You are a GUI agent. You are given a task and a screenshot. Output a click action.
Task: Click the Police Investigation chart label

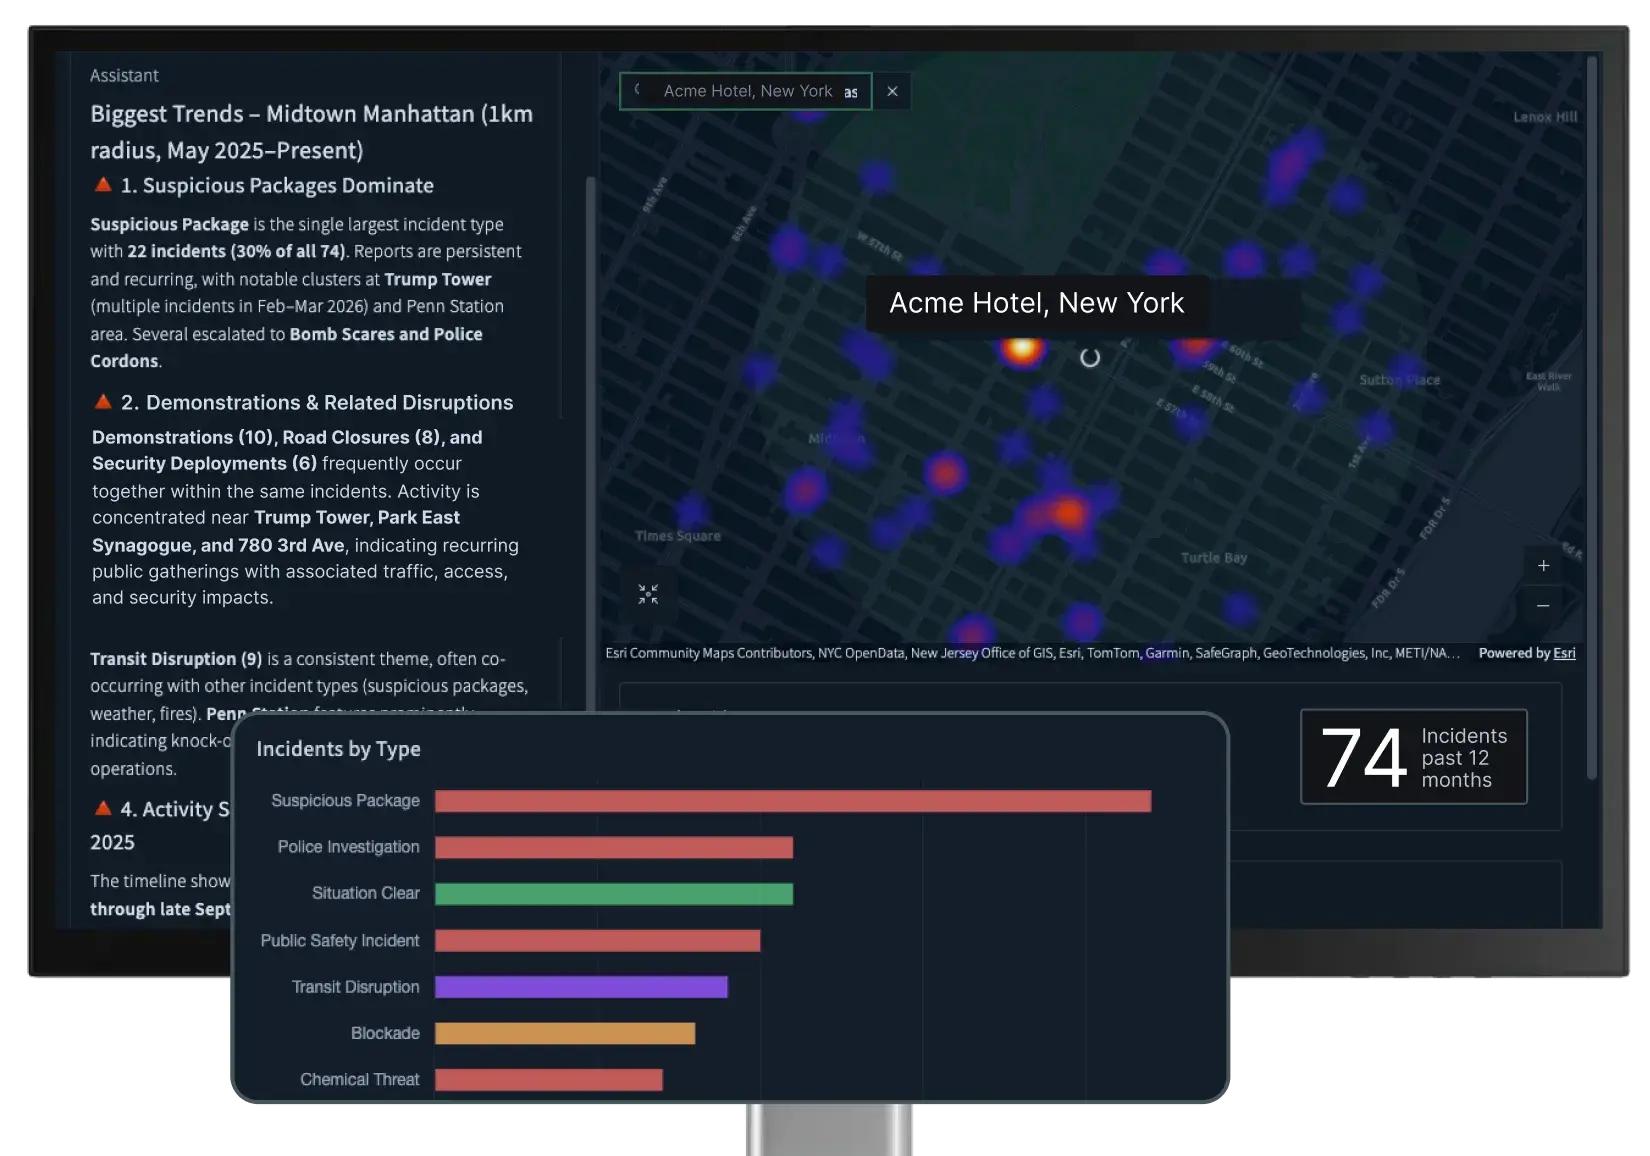pos(348,847)
